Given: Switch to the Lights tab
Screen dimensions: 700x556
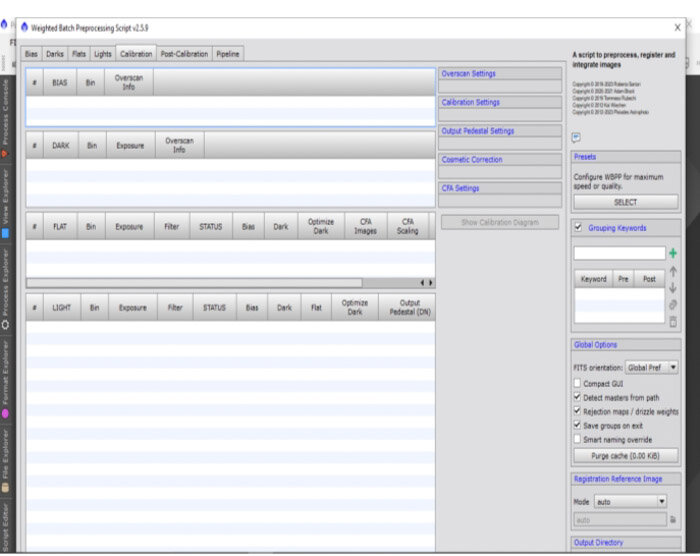Looking at the screenshot, I should [x=103, y=54].
